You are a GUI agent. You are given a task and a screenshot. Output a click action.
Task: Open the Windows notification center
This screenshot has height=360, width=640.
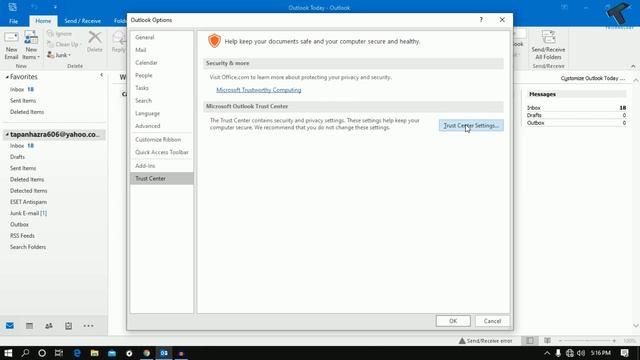624,353
